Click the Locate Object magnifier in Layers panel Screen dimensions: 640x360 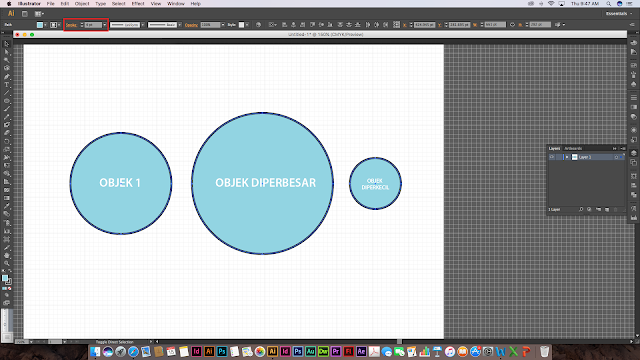pos(581,209)
